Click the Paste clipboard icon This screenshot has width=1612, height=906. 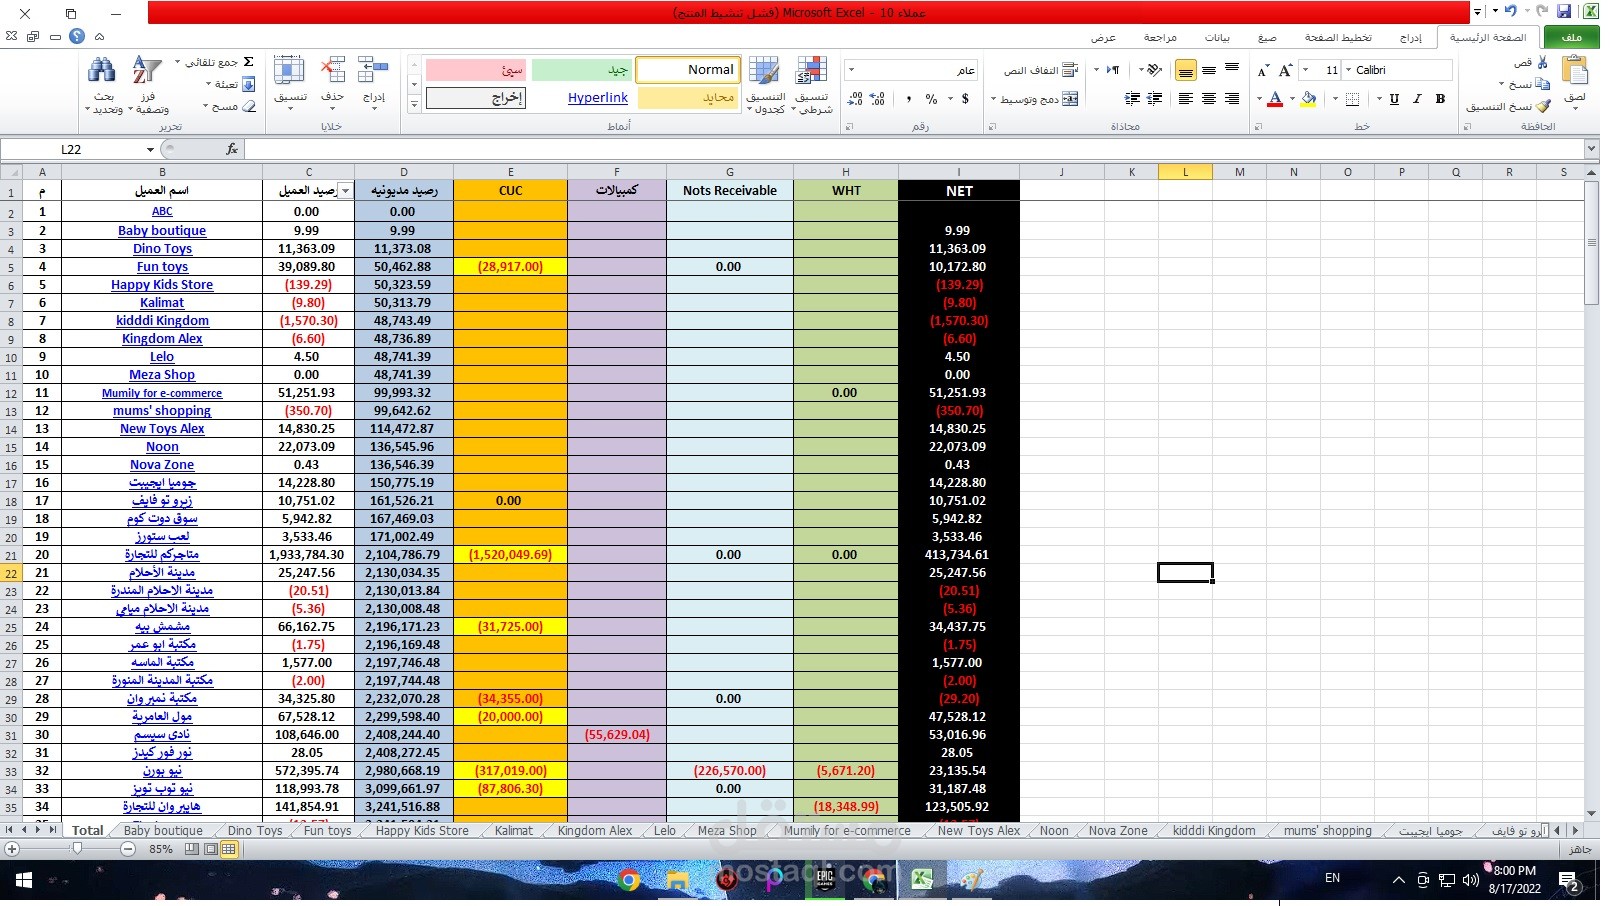coord(1575,72)
